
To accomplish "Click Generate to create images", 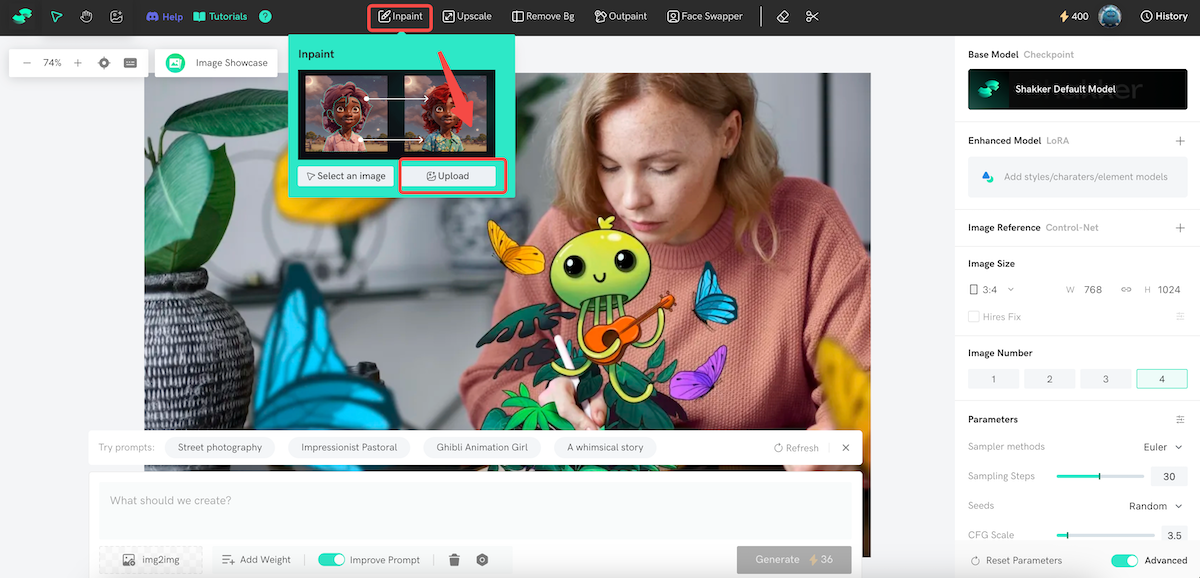I will [793, 560].
